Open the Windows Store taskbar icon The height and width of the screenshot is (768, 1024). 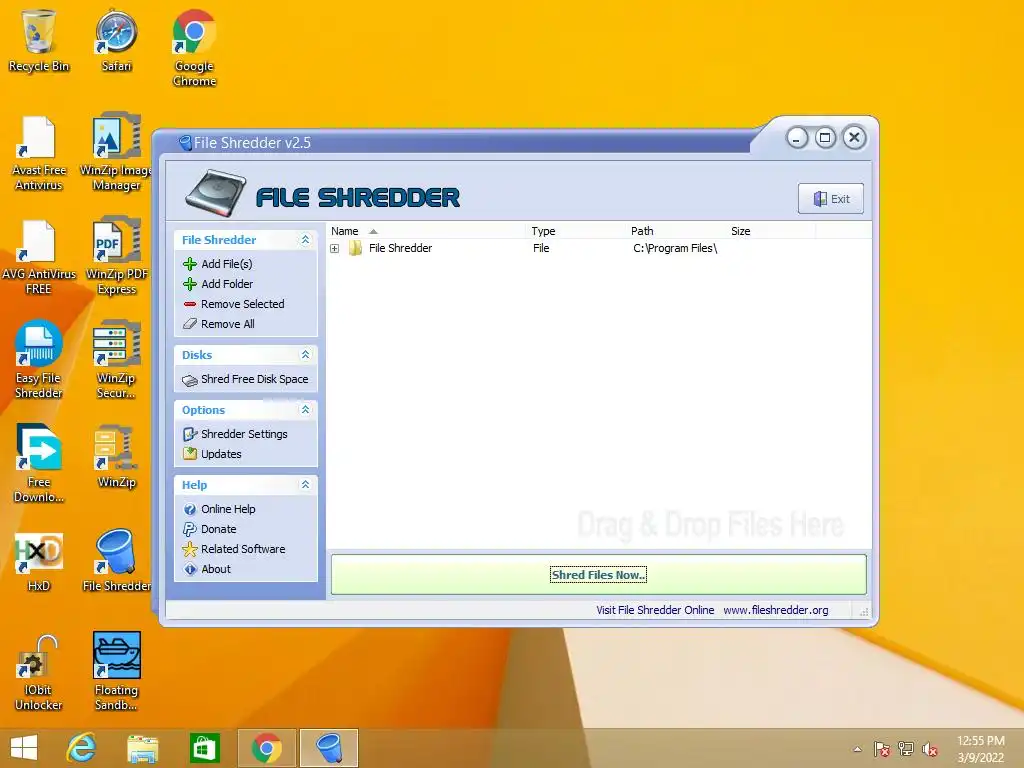tap(204, 748)
